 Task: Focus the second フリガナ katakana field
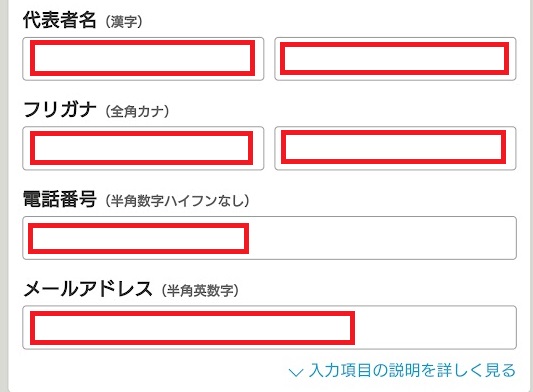(x=395, y=148)
